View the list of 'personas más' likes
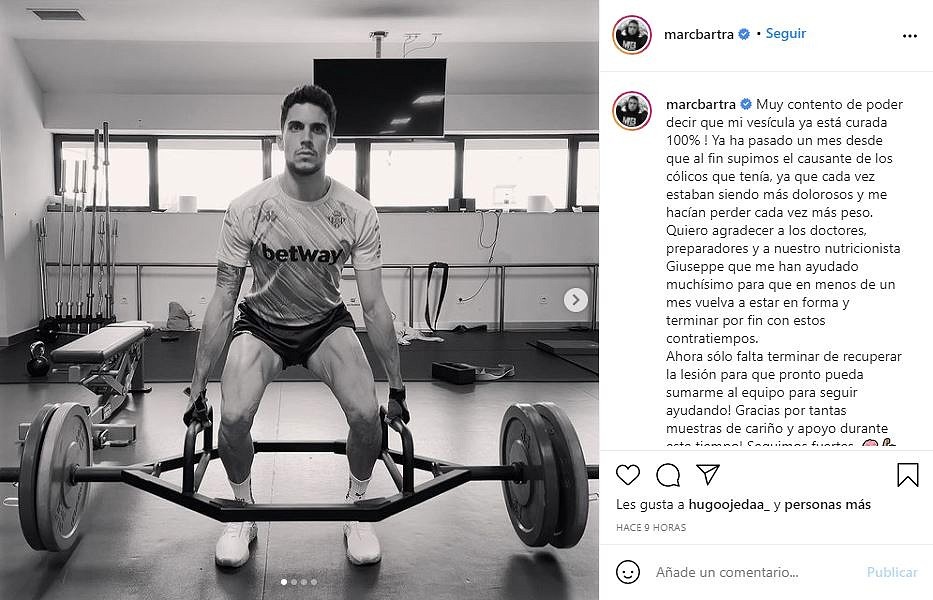Screen dimensions: 933x600 pyautogui.click(x=828, y=505)
